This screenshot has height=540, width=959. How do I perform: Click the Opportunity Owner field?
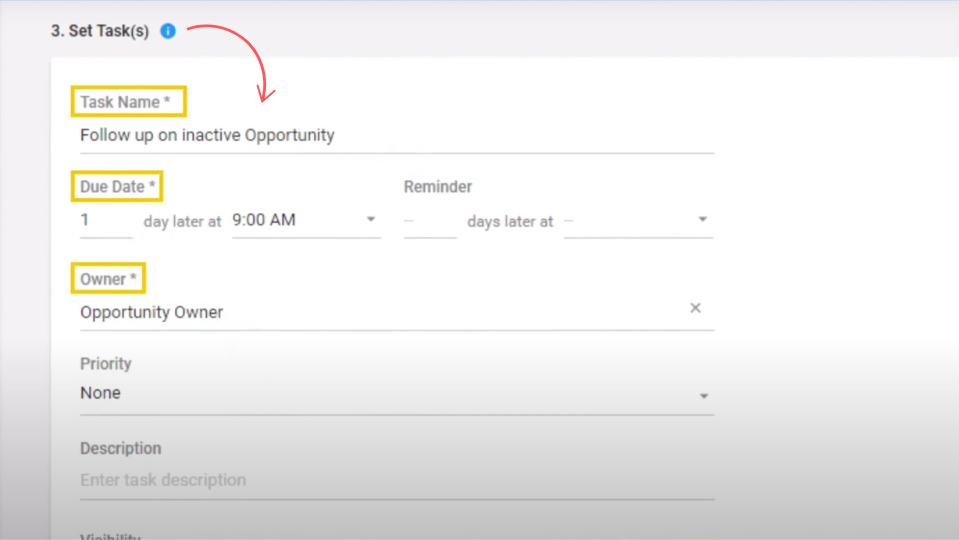coord(397,313)
